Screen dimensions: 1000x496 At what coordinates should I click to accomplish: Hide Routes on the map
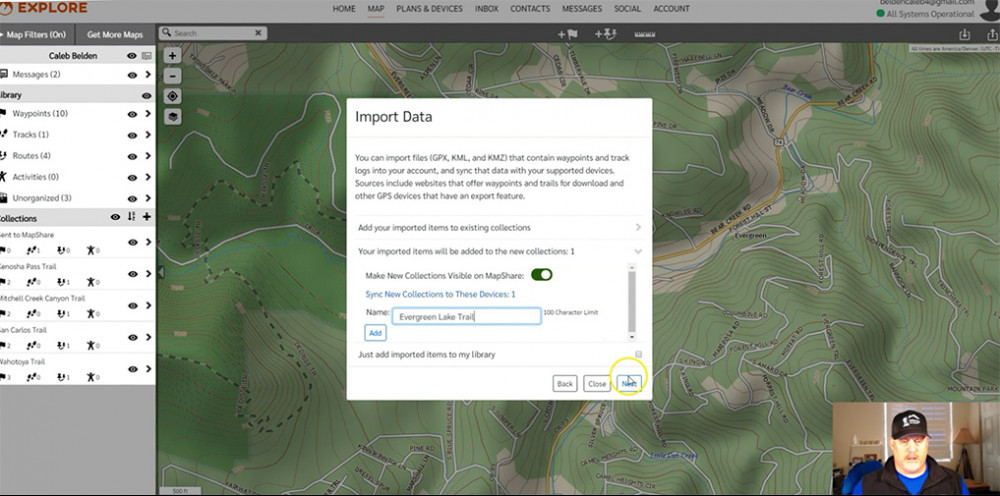(132, 157)
